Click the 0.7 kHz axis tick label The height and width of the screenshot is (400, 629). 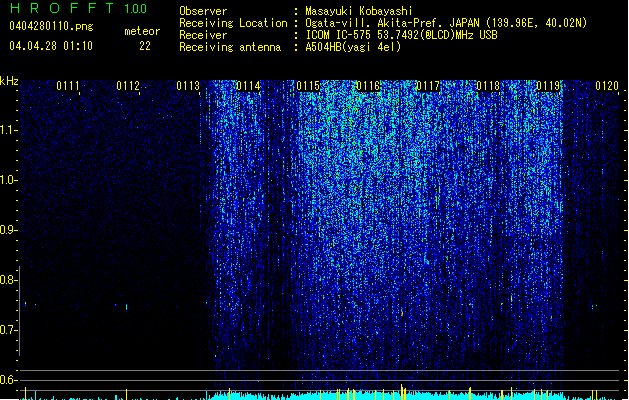tap(9, 330)
